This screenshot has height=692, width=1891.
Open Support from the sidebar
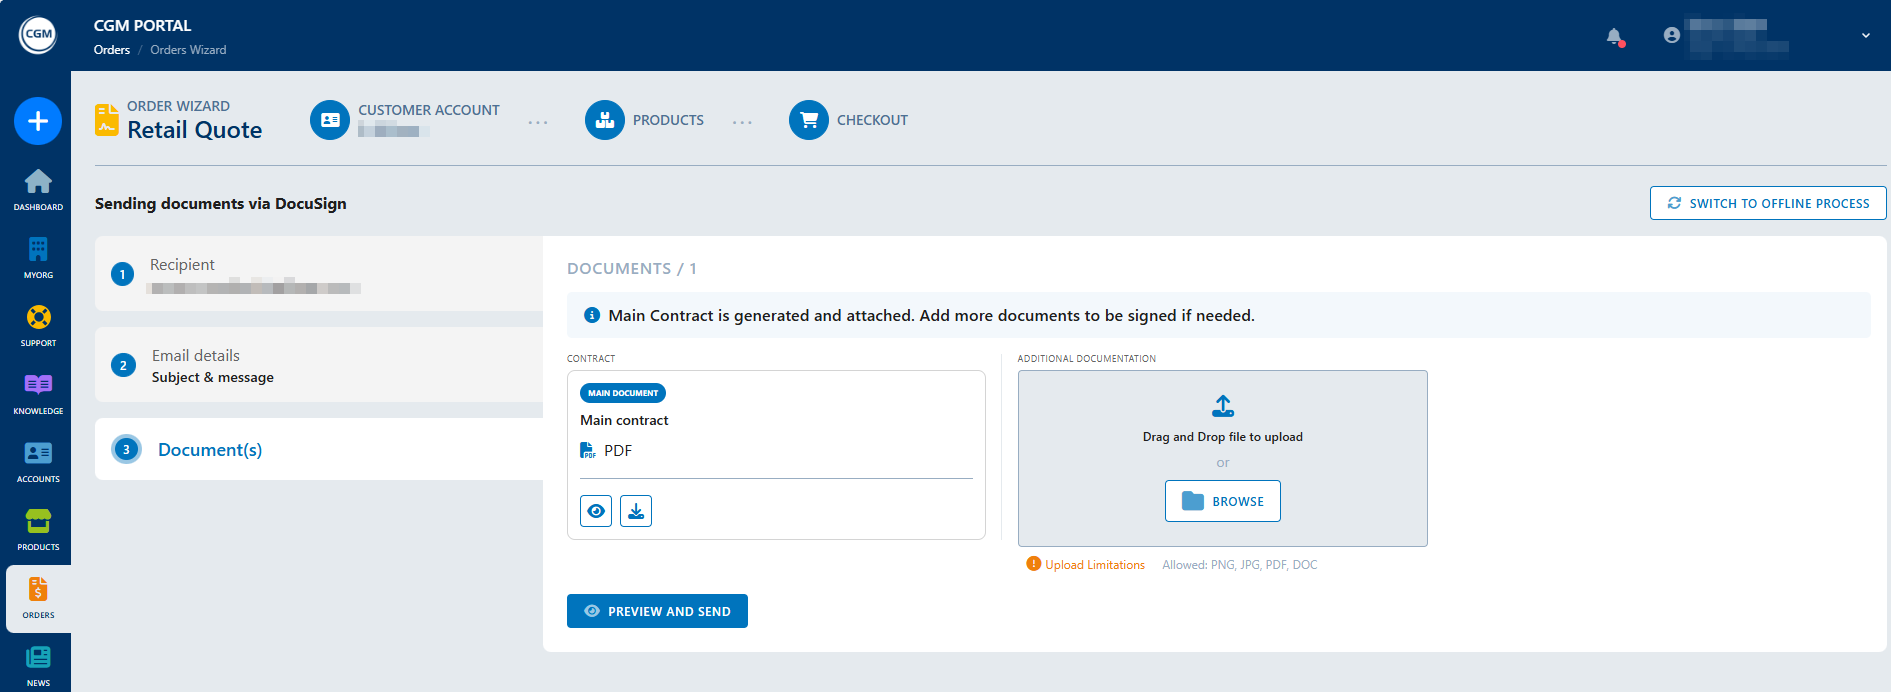pos(38,325)
